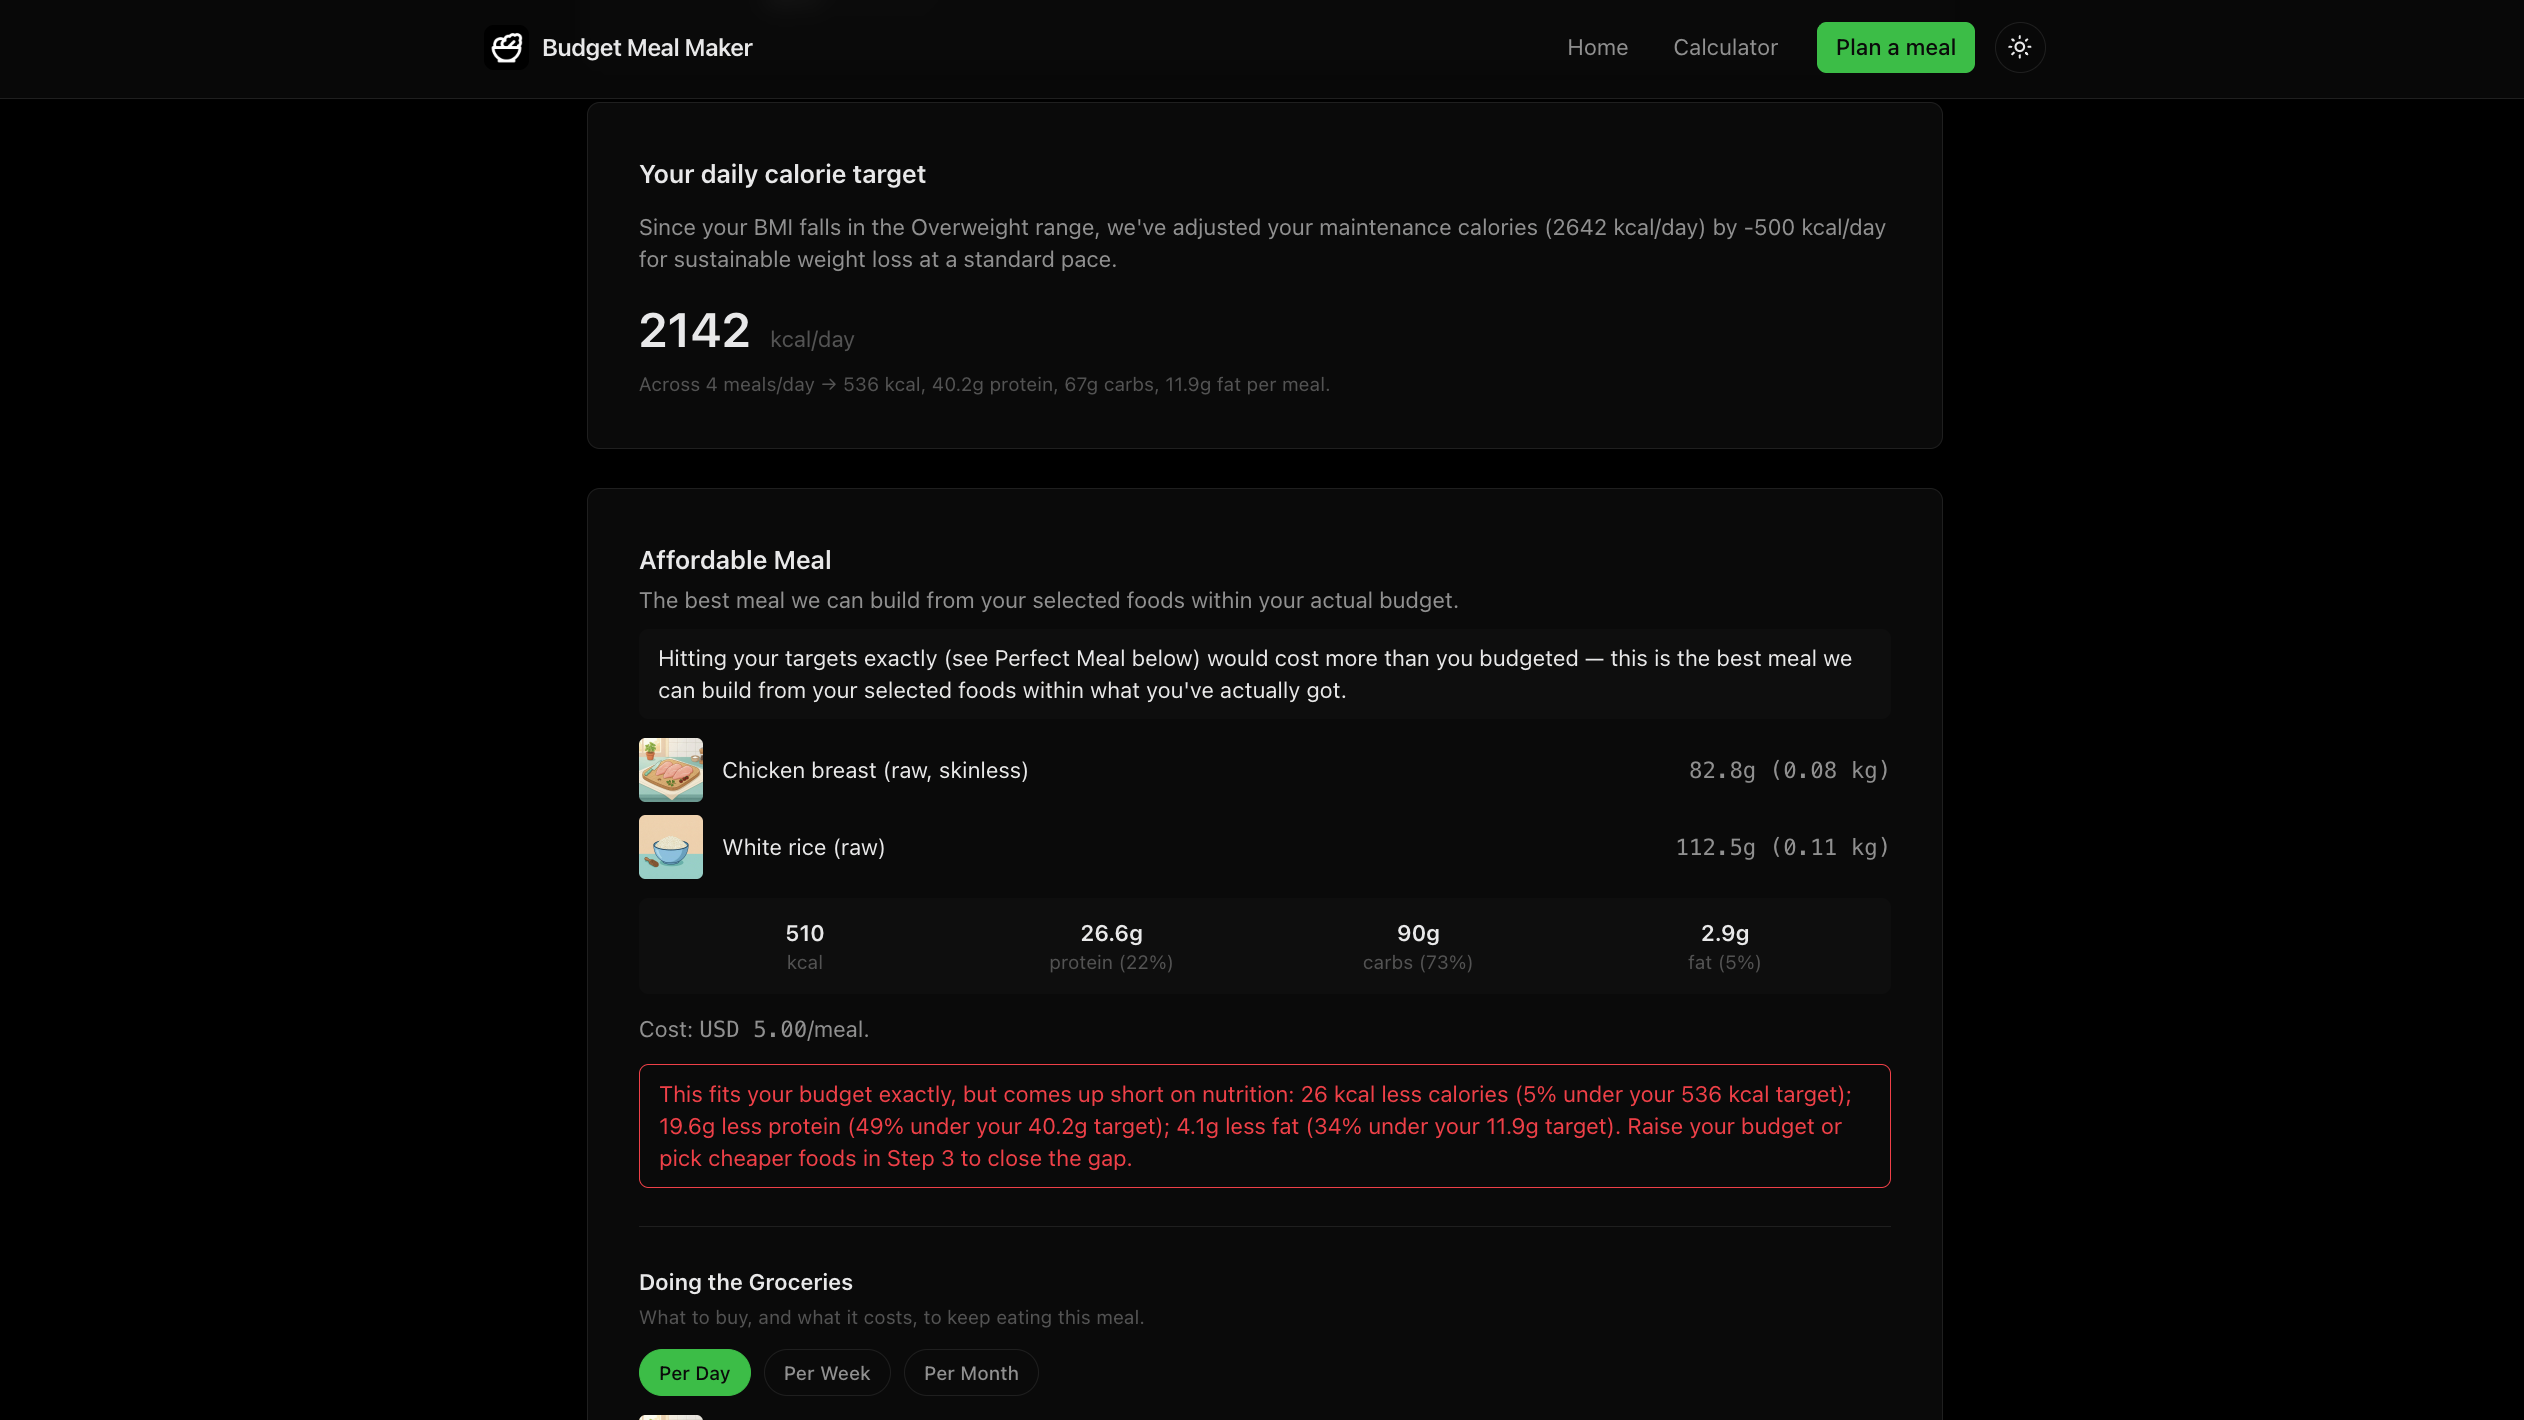Click the 2.9g fat stat
The width and height of the screenshot is (2524, 1420).
[1724, 946]
